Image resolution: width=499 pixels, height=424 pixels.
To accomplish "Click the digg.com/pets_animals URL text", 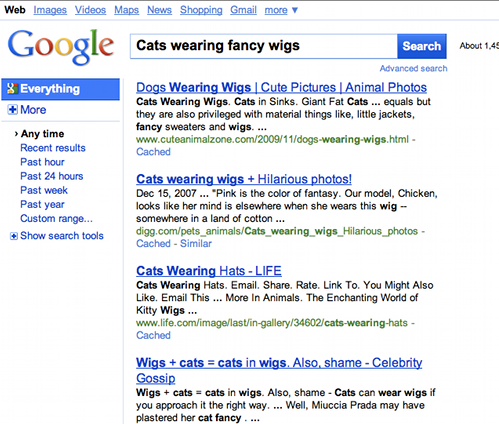I will click(277, 231).
